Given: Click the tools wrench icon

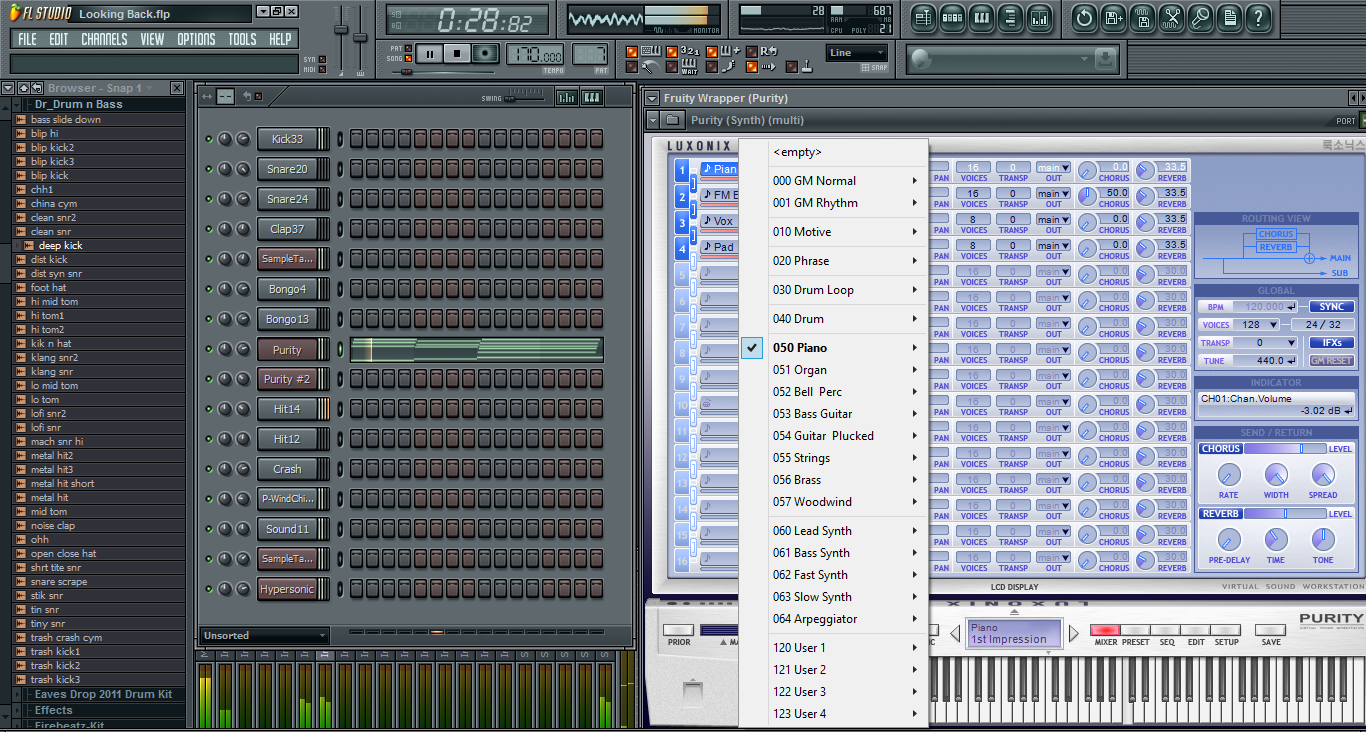Looking at the screenshot, I should pos(1172,17).
